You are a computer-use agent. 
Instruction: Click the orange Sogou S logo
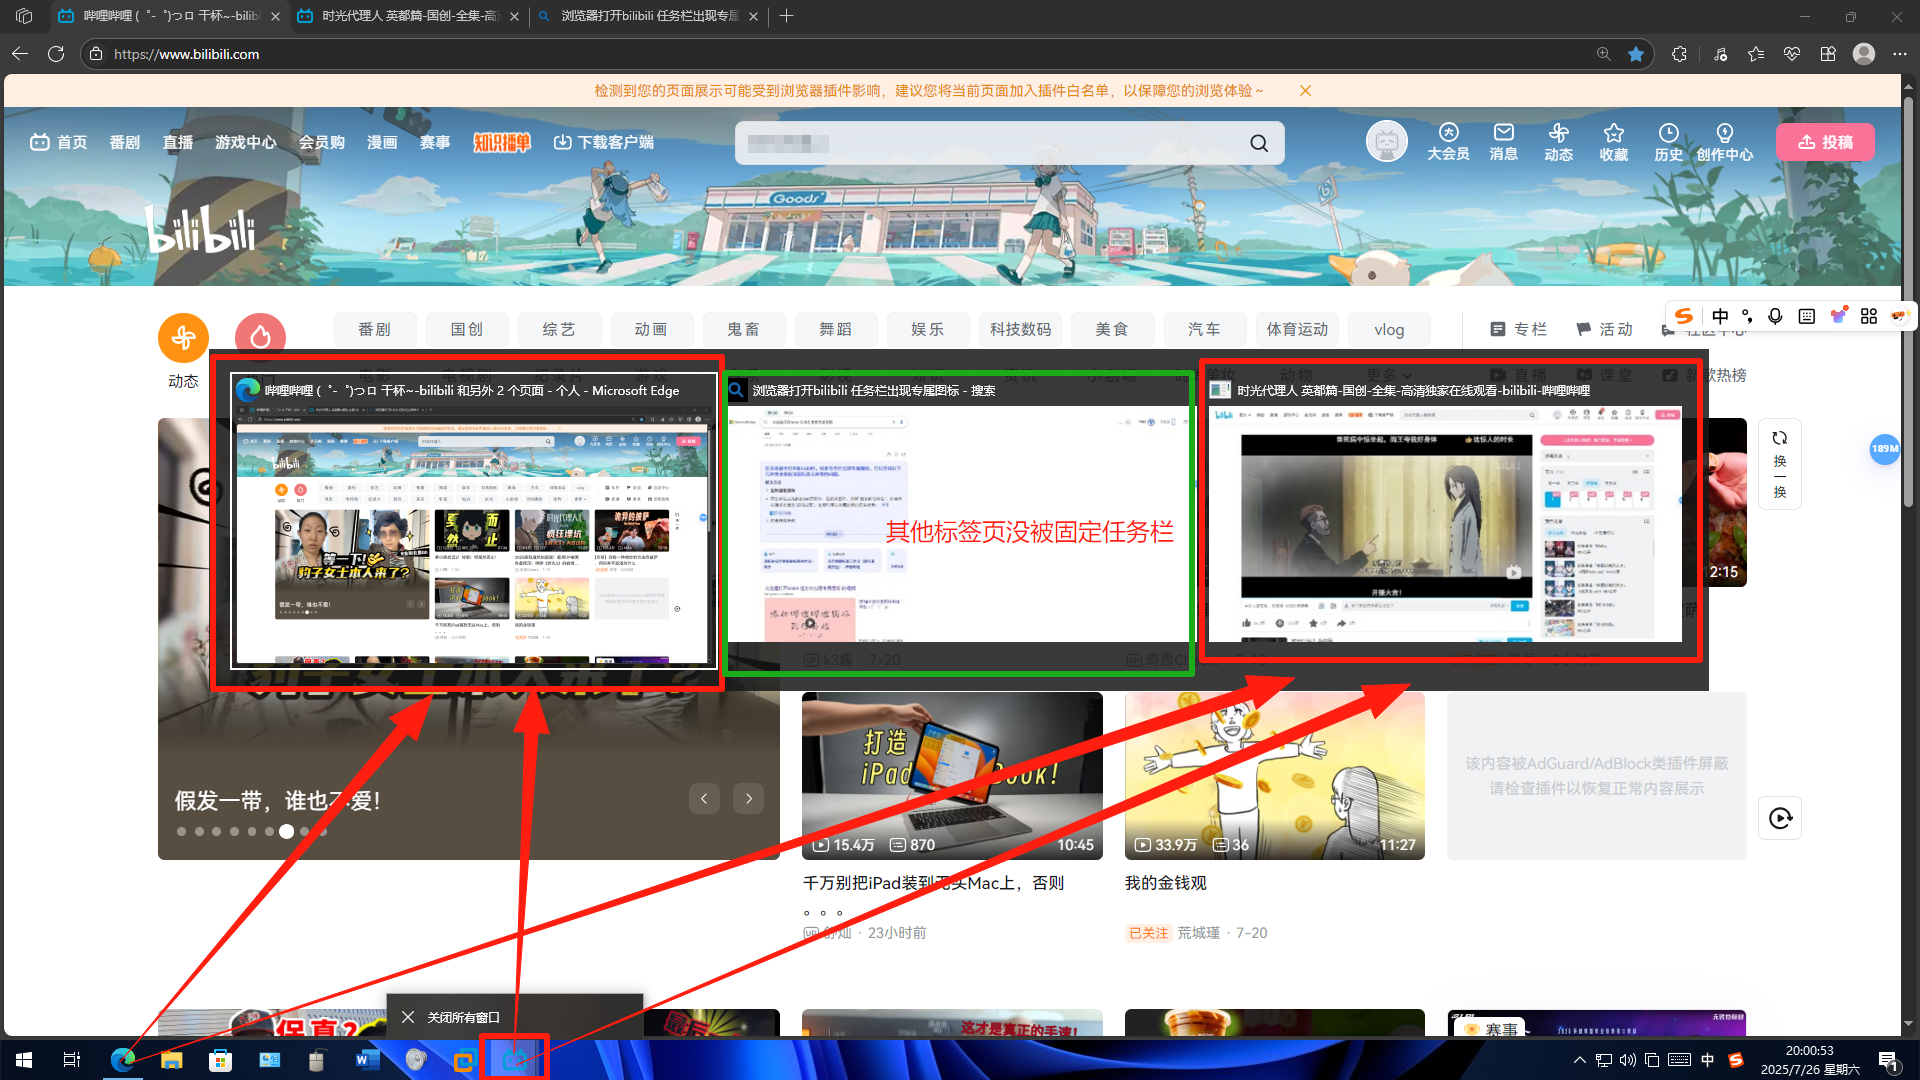coord(1684,316)
